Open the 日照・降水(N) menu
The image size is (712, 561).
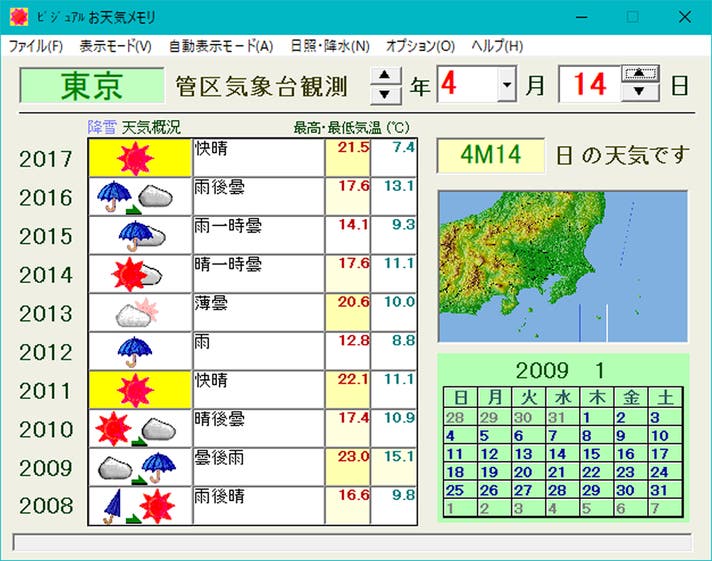329,46
